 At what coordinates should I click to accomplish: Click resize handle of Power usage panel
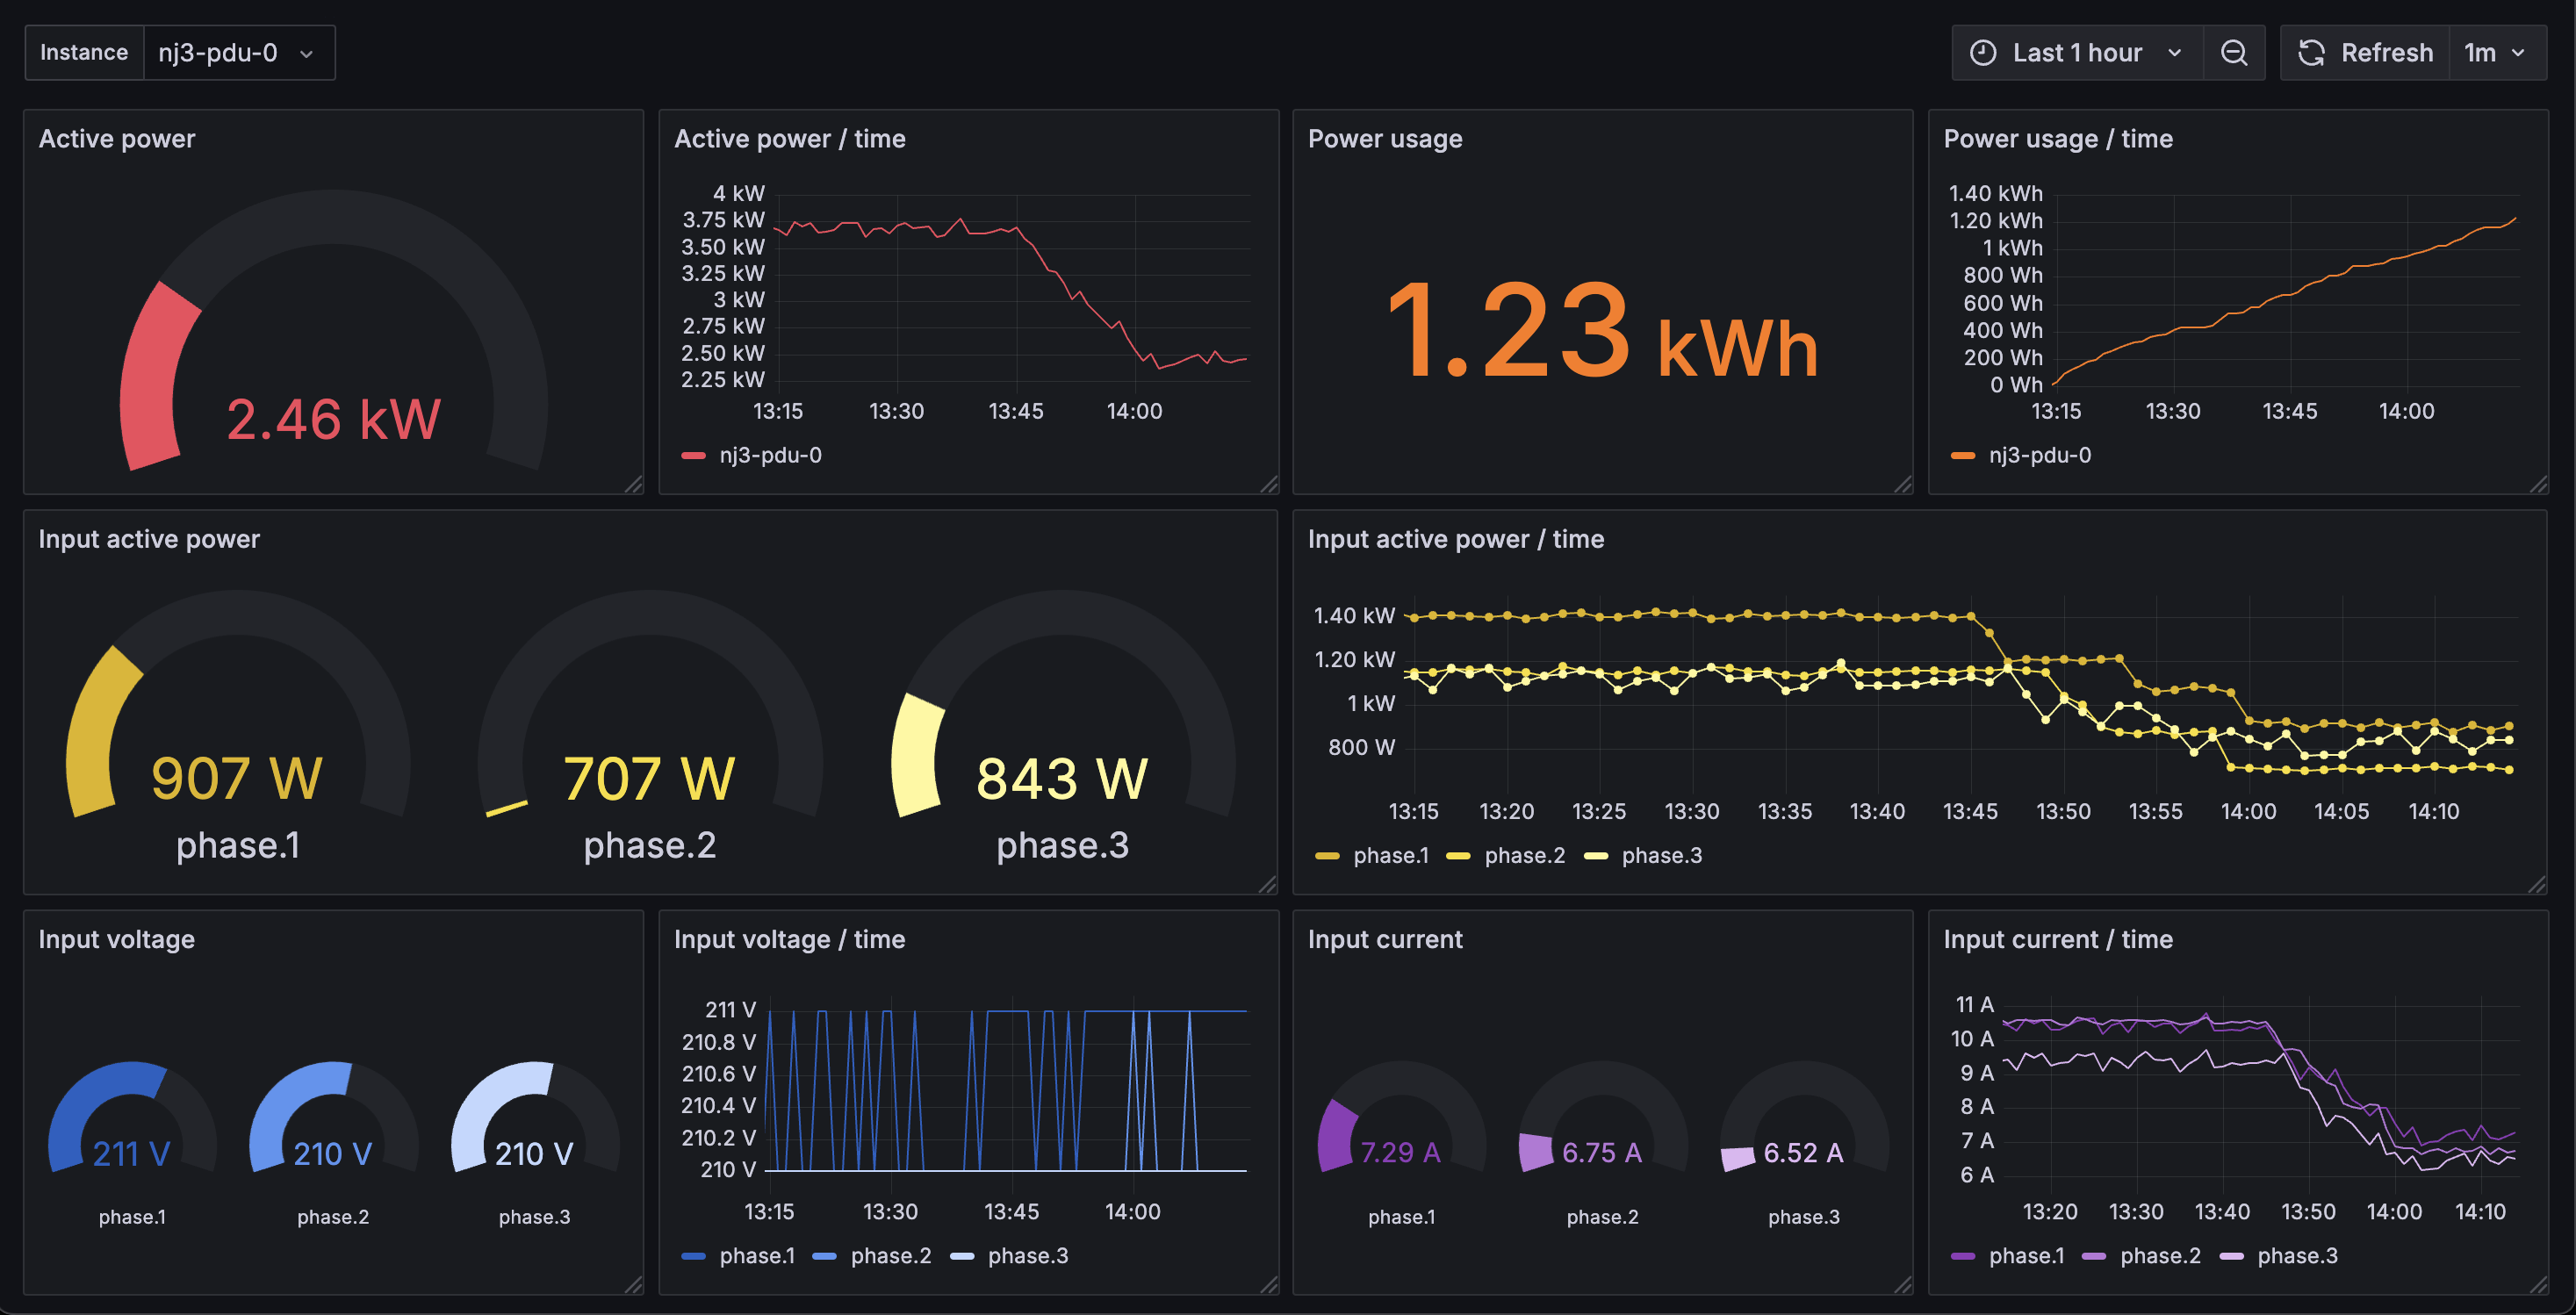[x=1903, y=485]
